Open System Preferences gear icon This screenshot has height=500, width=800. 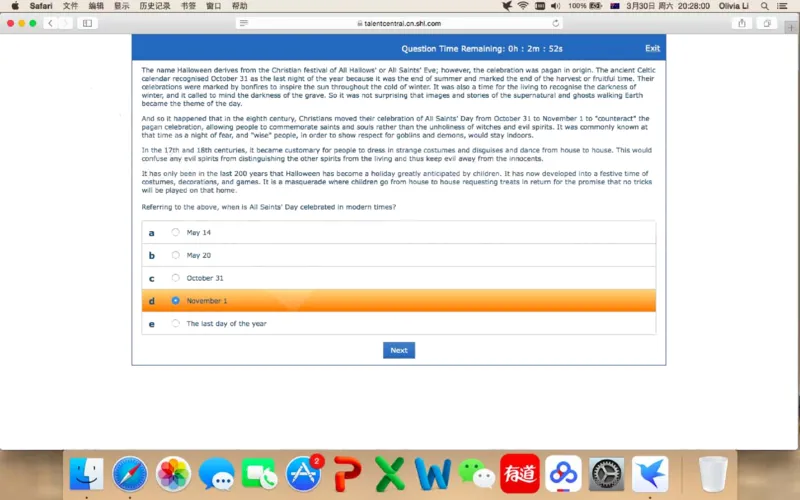tap(607, 473)
